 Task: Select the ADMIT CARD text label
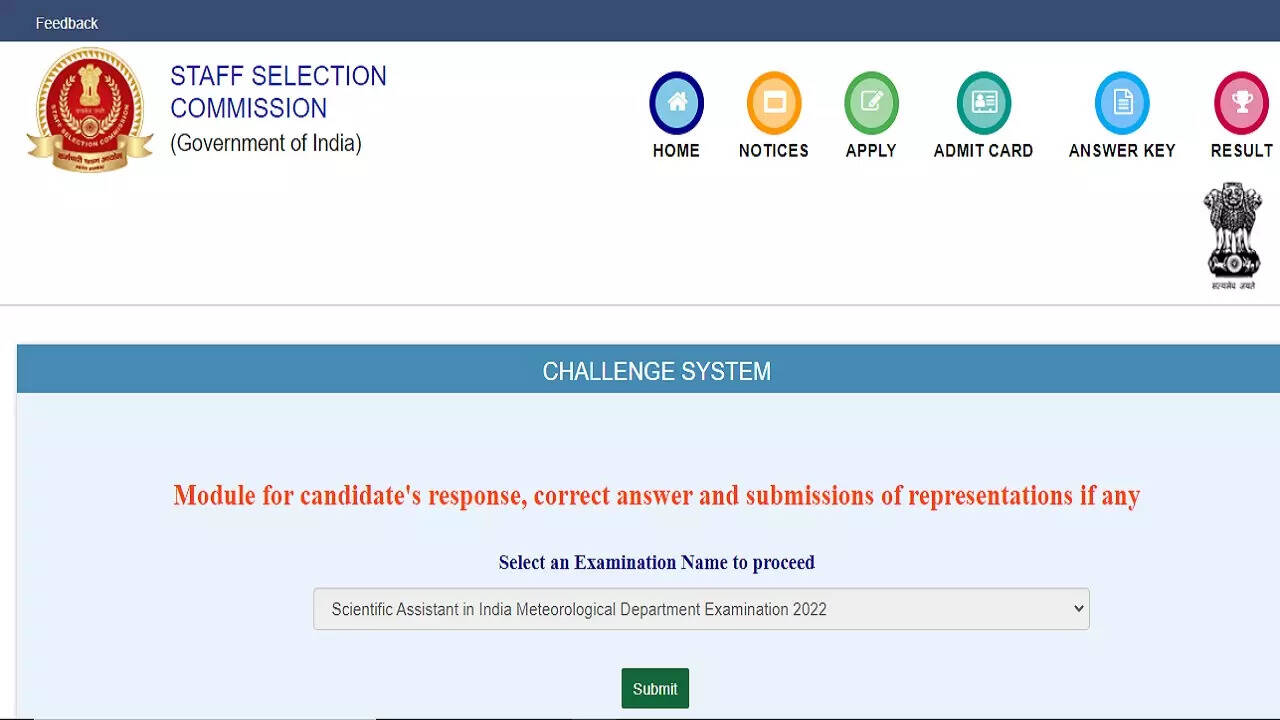point(984,151)
